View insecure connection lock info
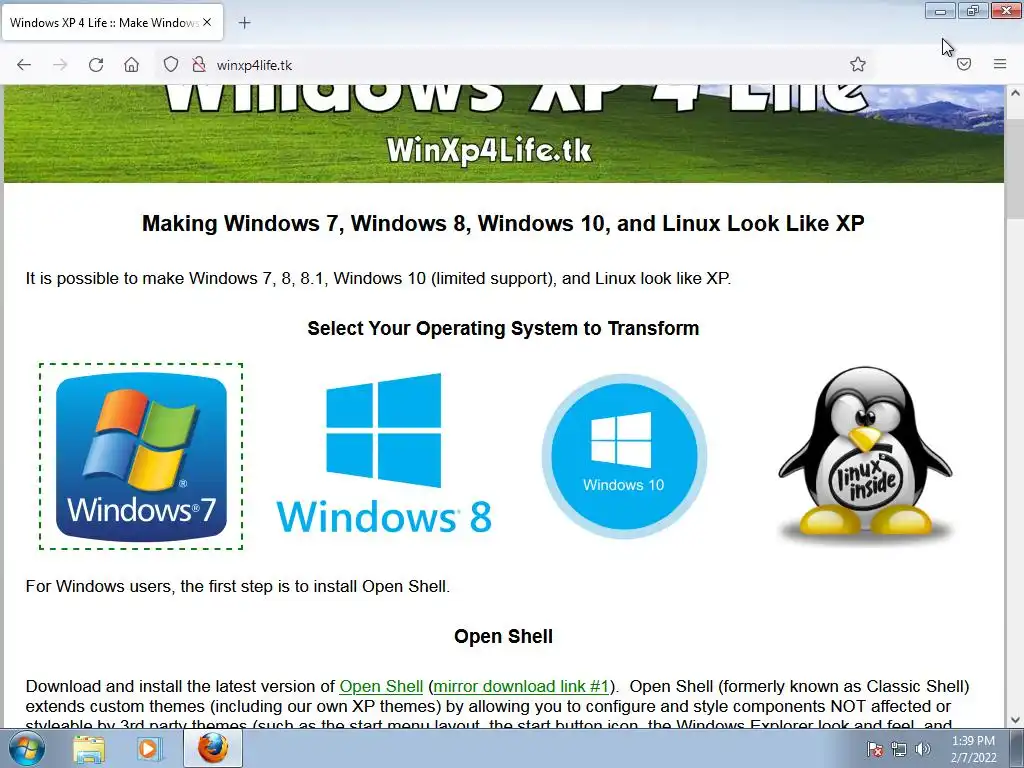This screenshot has height=768, width=1024. coord(199,65)
